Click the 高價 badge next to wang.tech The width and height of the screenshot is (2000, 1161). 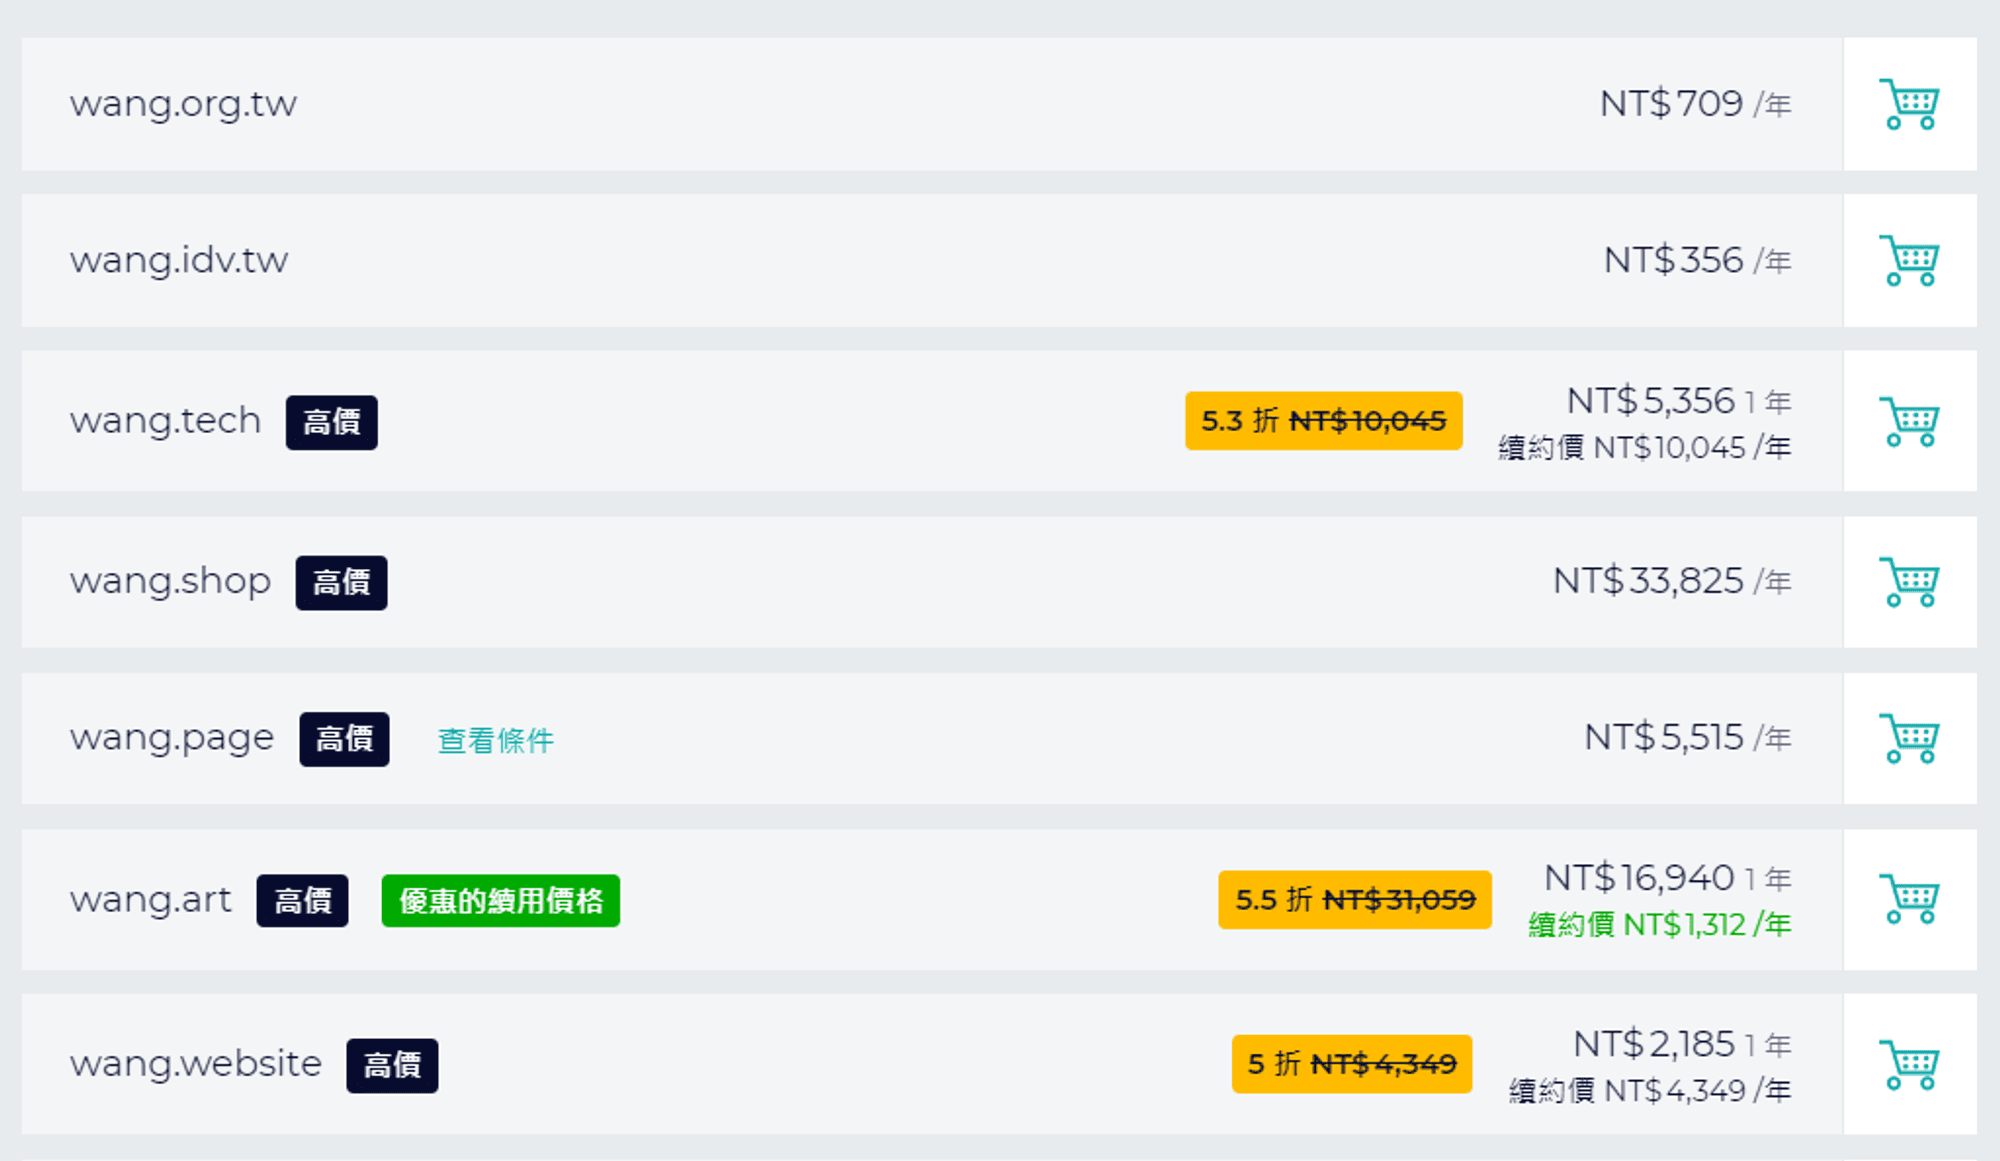331,422
